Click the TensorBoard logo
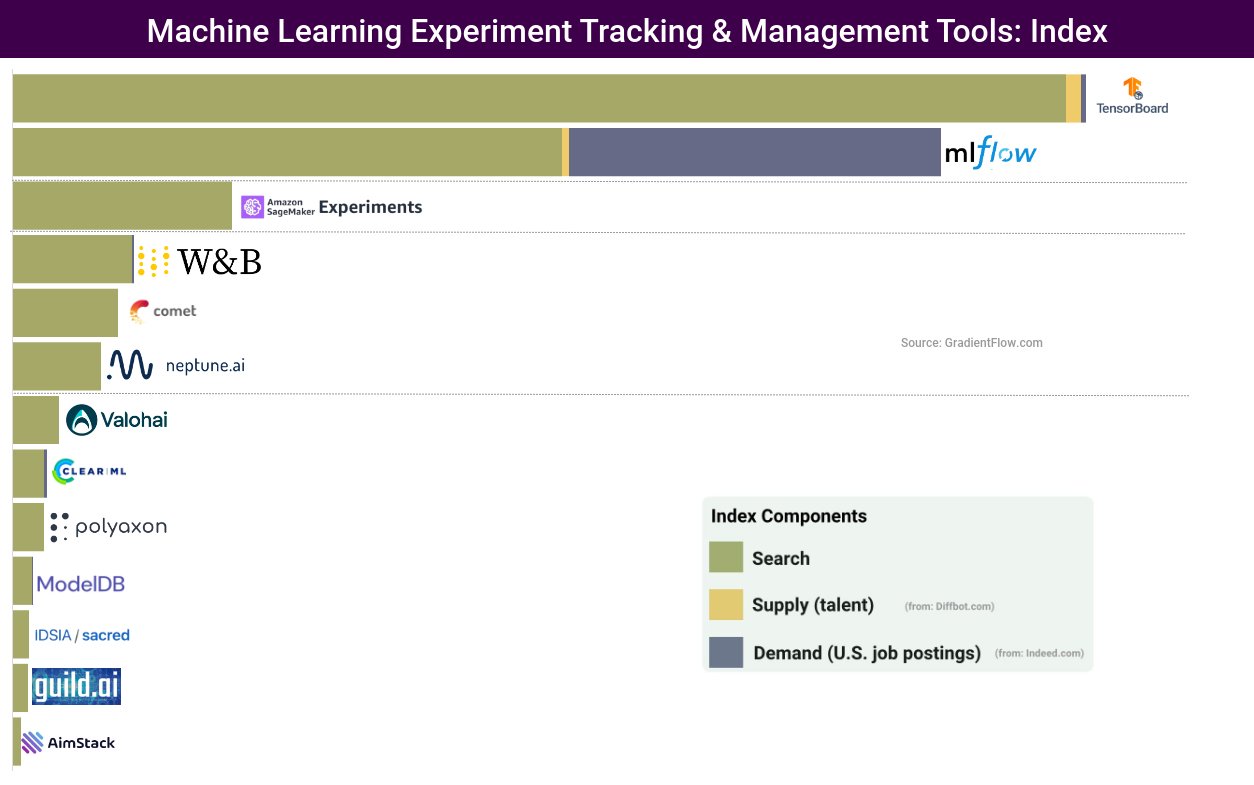 (1132, 97)
